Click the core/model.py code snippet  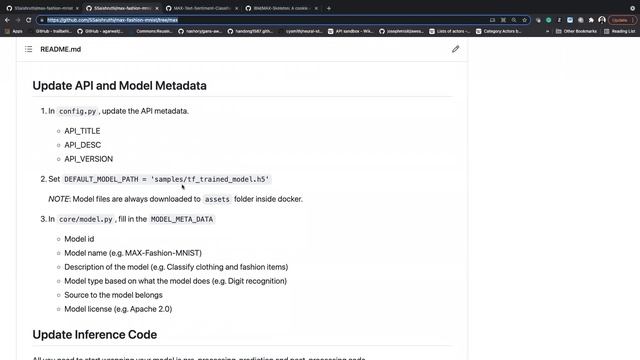click(x=85, y=219)
